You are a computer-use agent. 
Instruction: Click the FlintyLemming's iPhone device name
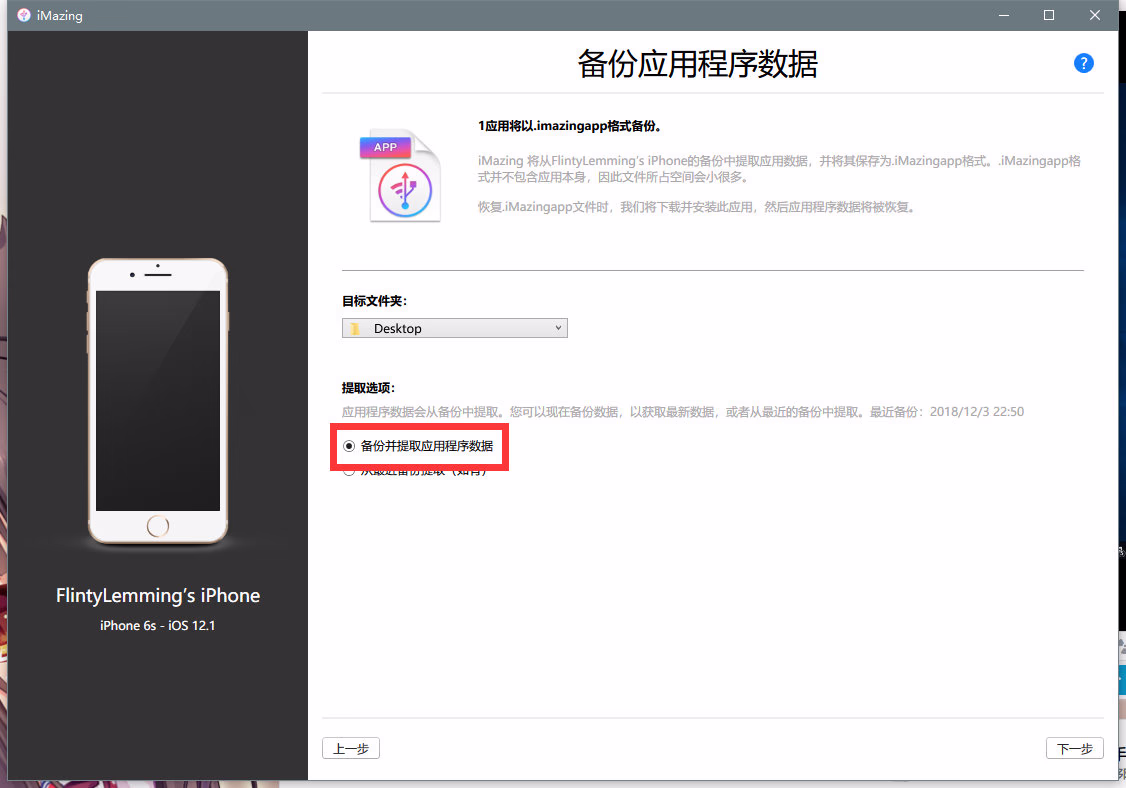coord(158,595)
